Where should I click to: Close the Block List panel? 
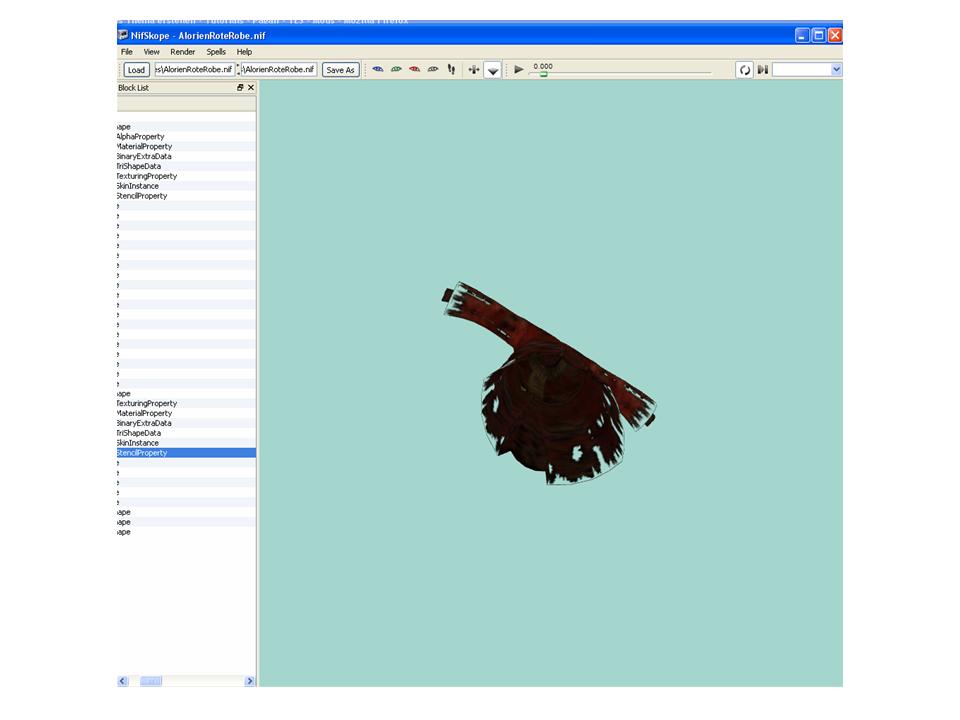pyautogui.click(x=251, y=88)
